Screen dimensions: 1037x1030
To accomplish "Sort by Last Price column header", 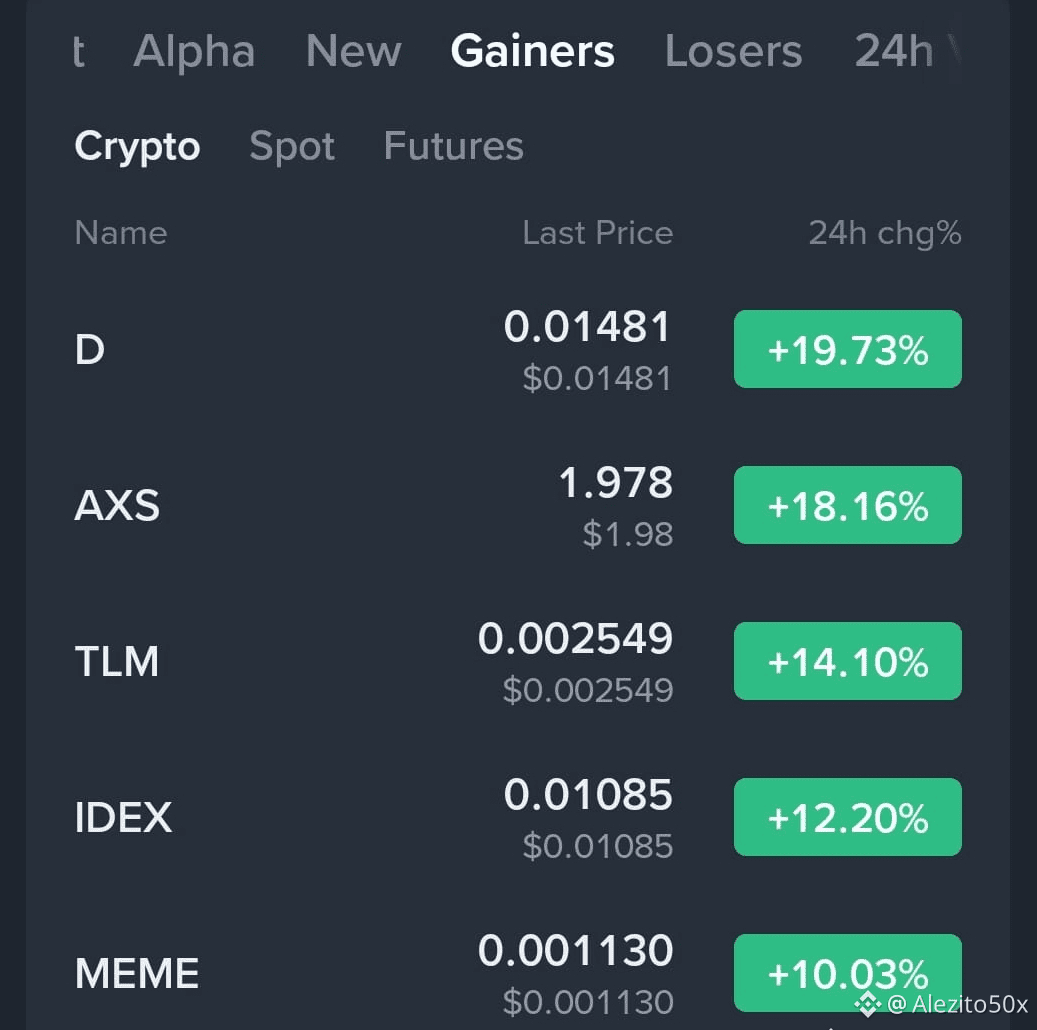I will tap(597, 233).
